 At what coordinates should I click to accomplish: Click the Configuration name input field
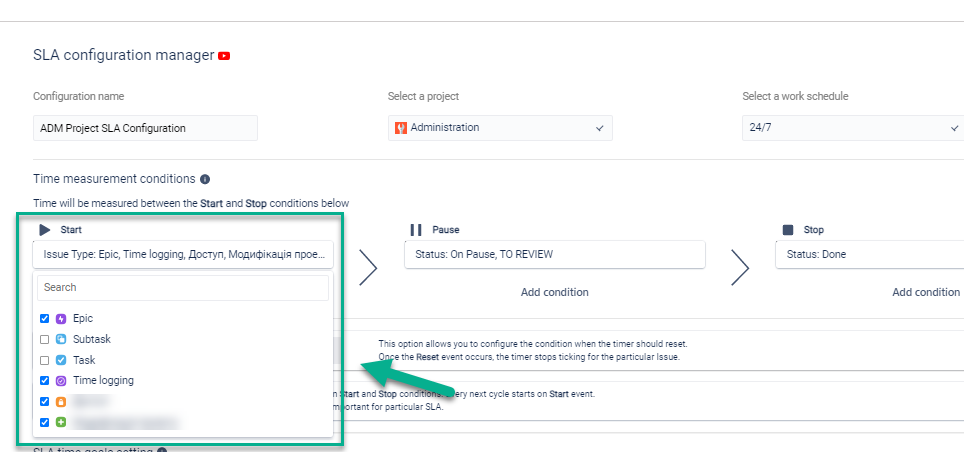[x=145, y=128]
